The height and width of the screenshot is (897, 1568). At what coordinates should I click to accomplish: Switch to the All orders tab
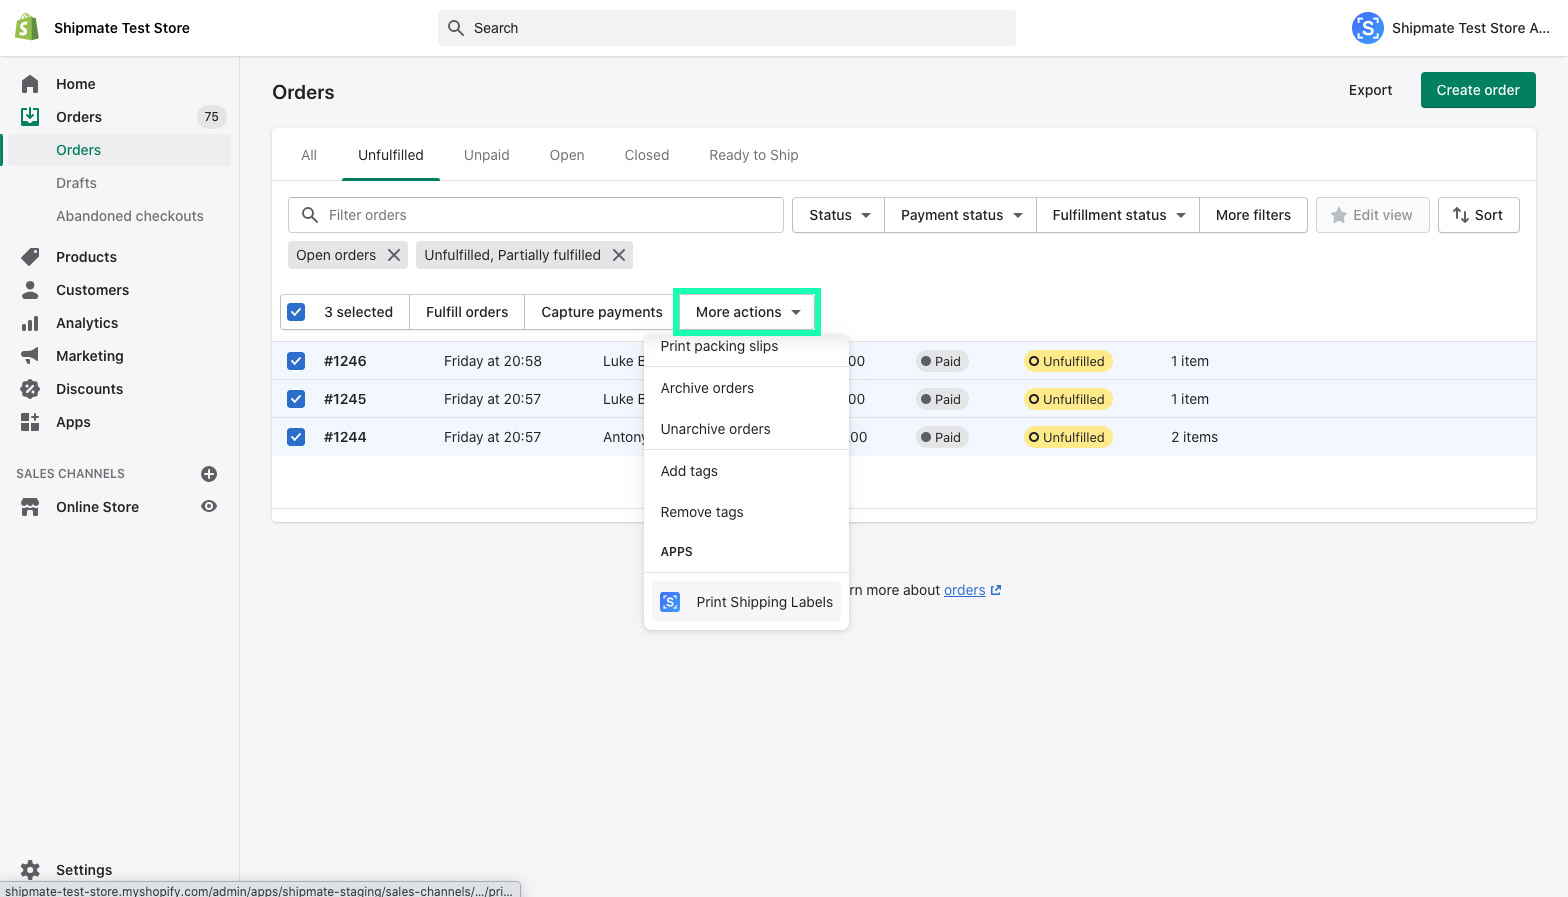coord(309,155)
